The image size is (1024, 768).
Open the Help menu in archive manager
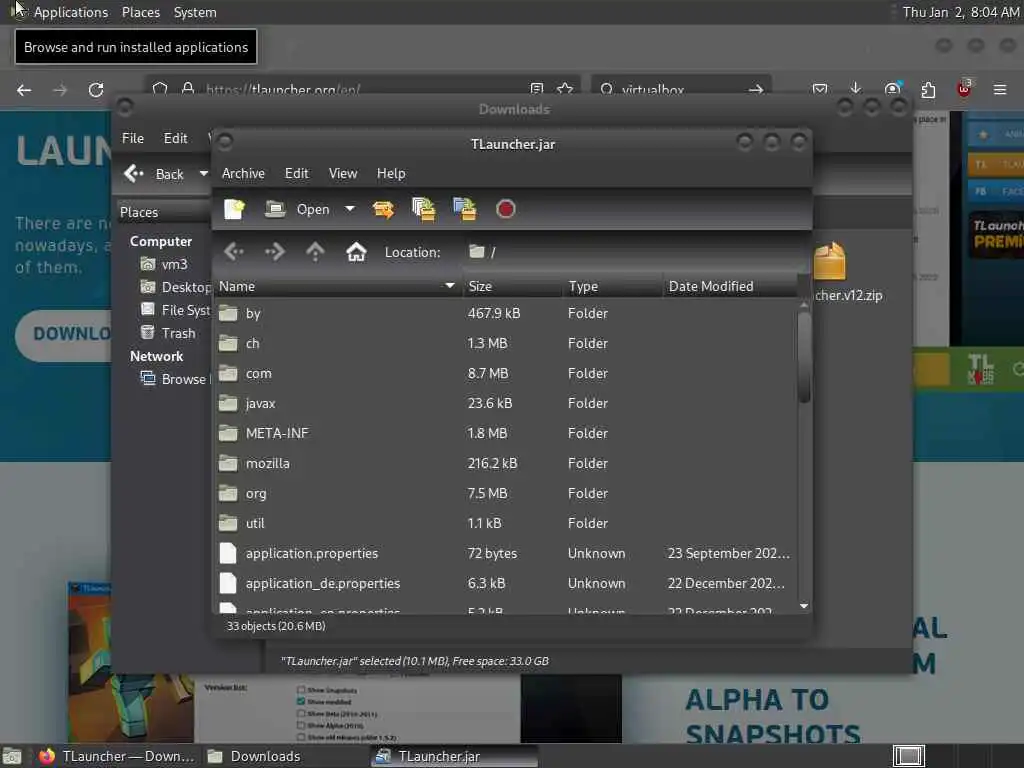coord(391,173)
